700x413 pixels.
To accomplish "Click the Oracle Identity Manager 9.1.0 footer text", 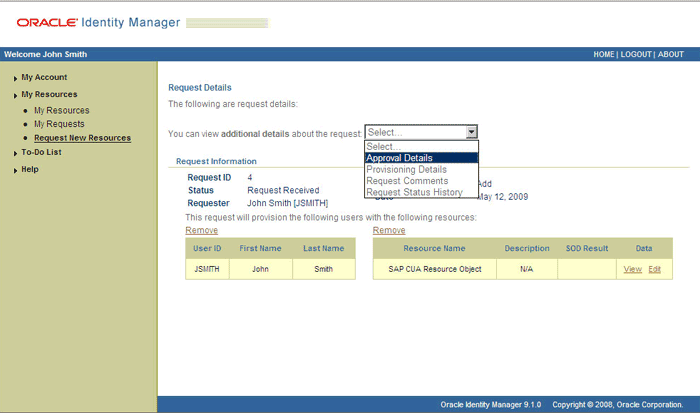I will [x=491, y=405].
